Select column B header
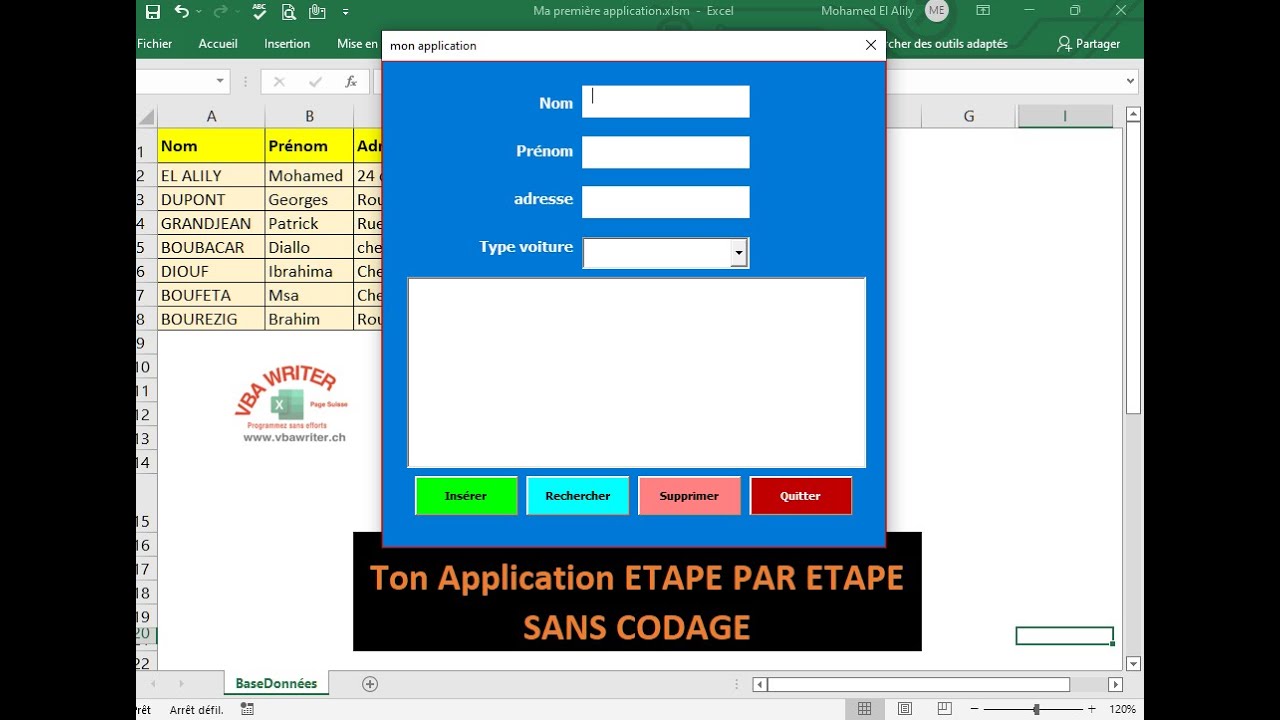This screenshot has width=1280, height=720. tap(310, 116)
